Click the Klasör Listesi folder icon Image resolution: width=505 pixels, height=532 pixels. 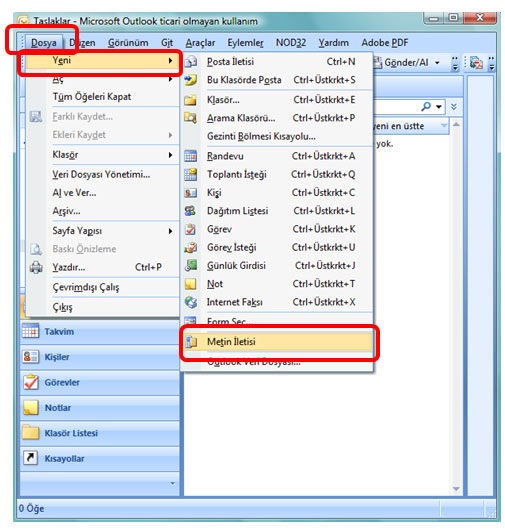31,433
